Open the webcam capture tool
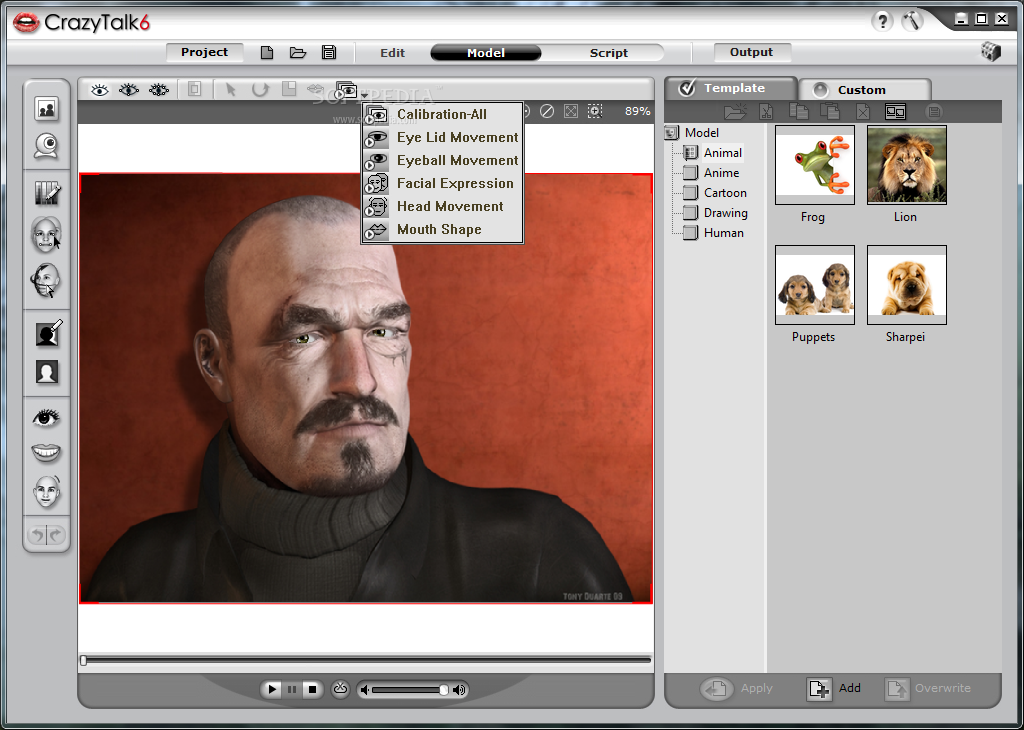 click(x=46, y=145)
